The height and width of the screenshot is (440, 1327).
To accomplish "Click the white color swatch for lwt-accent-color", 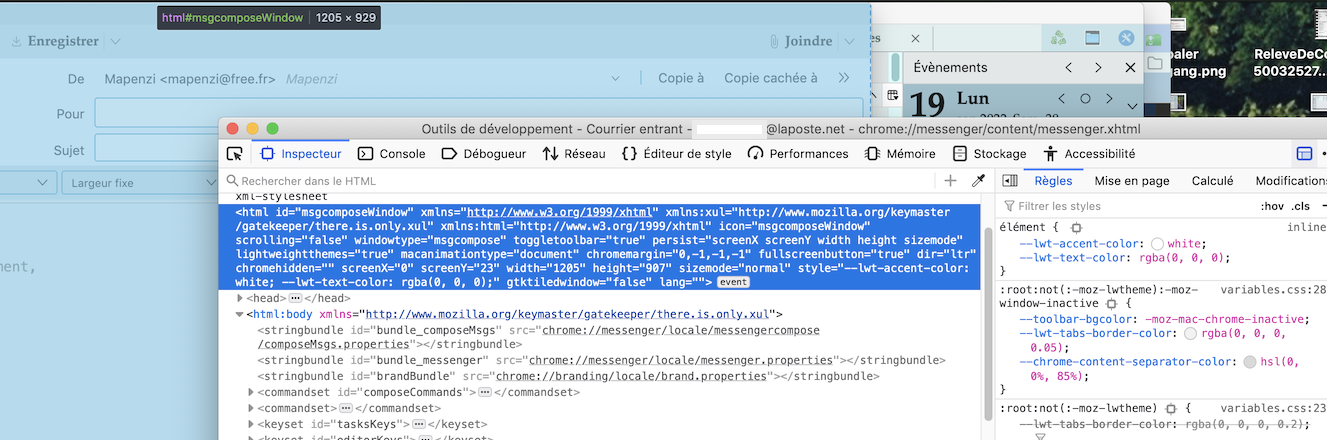I will [x=1157, y=243].
